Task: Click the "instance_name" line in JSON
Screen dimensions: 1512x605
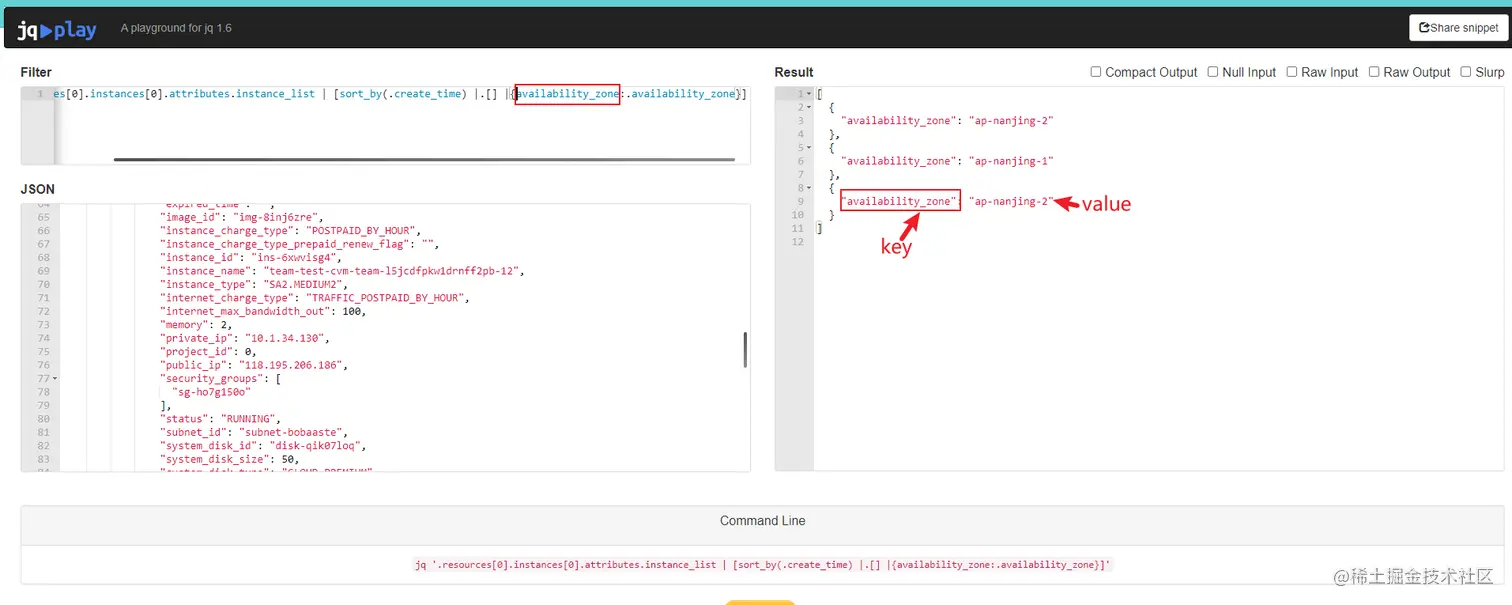Action: pyautogui.click(x=342, y=271)
